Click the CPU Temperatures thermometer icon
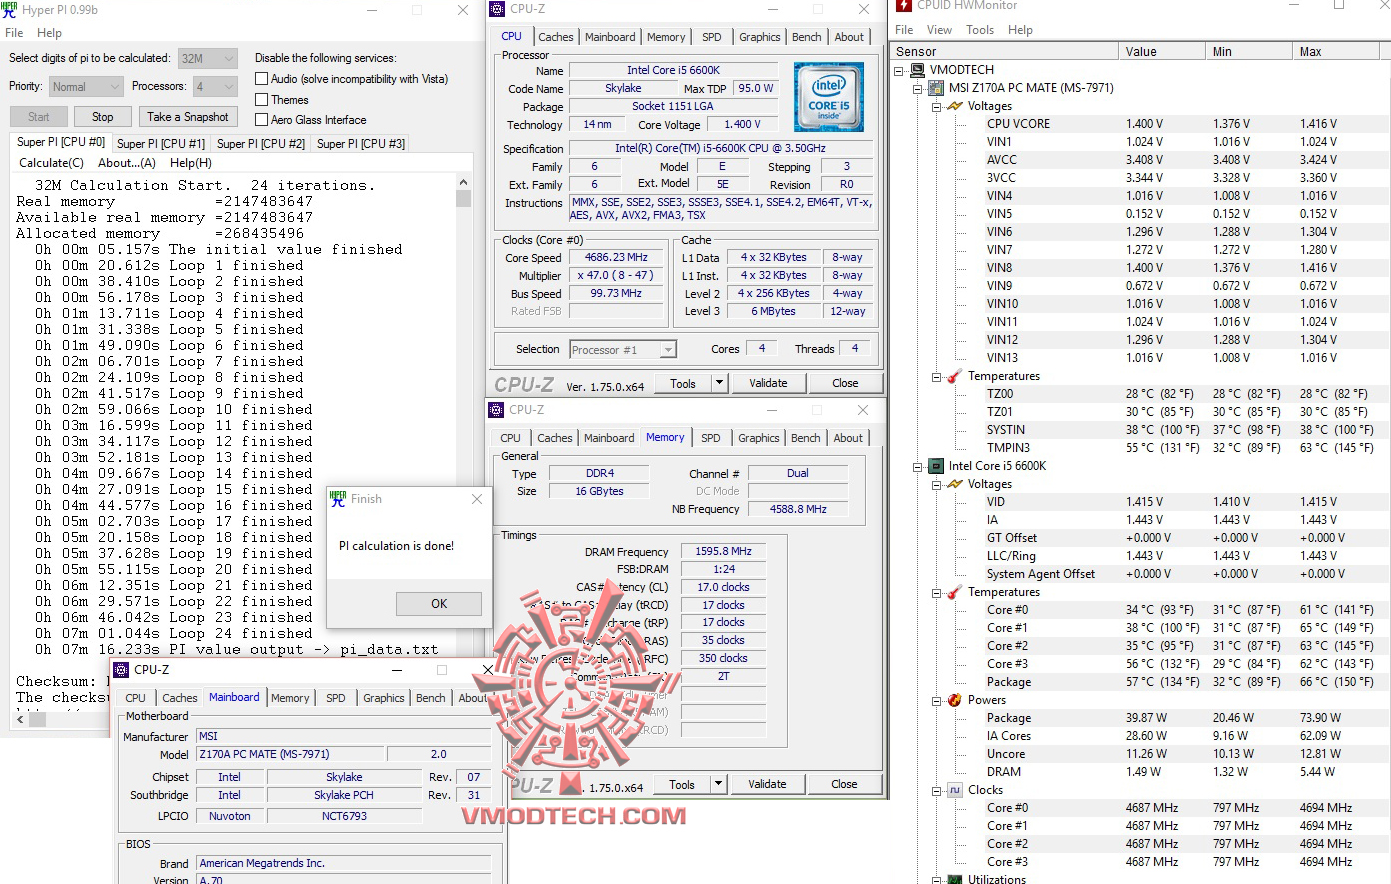 (955, 592)
